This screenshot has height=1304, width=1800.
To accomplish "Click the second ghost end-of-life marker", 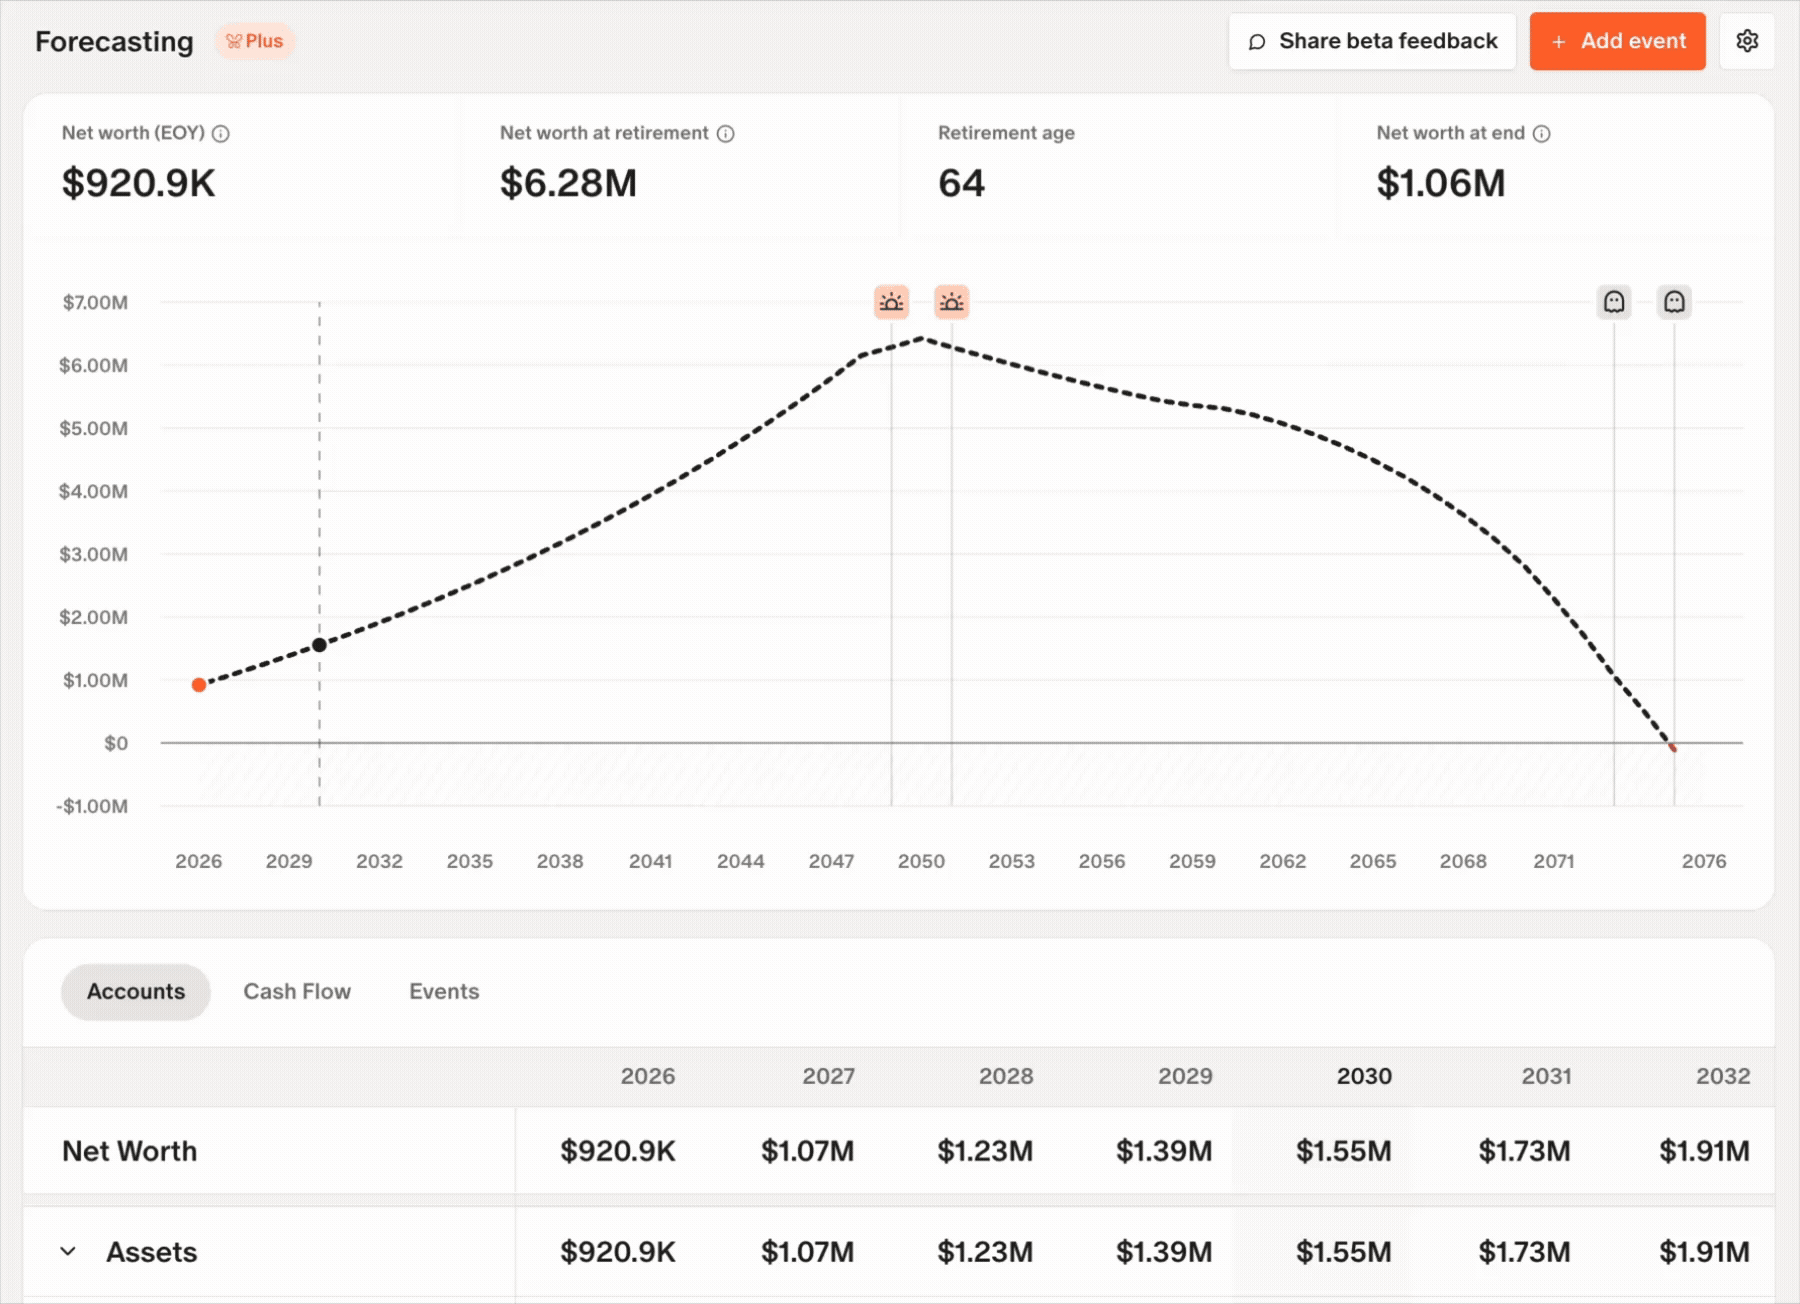I will (1674, 302).
